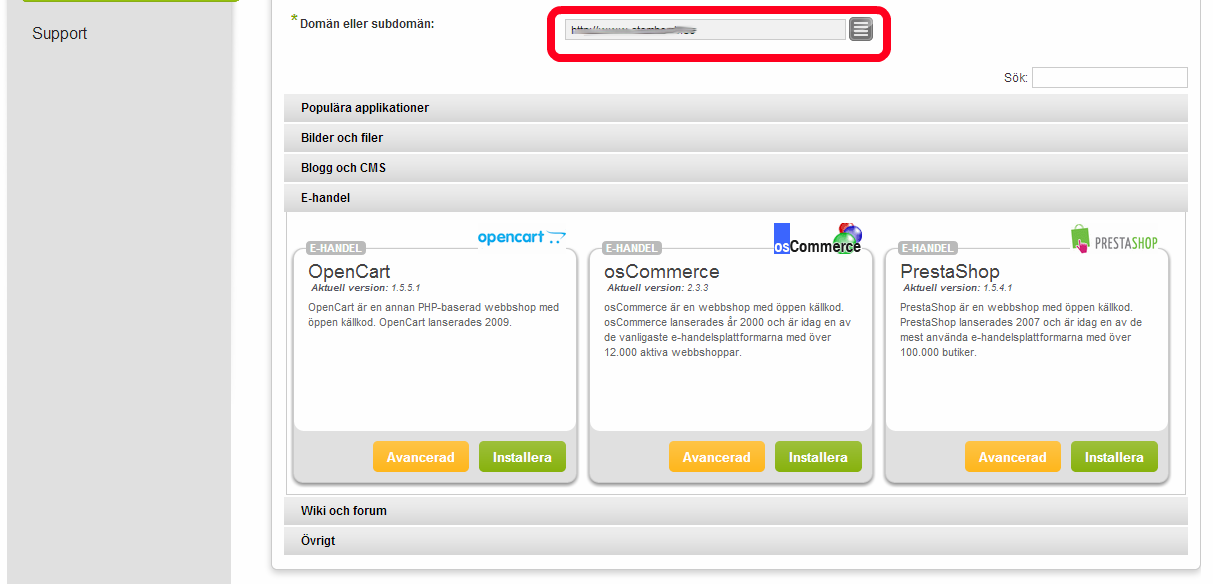The height and width of the screenshot is (584, 1213).
Task: Click the PrestaShop logo icon
Action: click(1120, 241)
